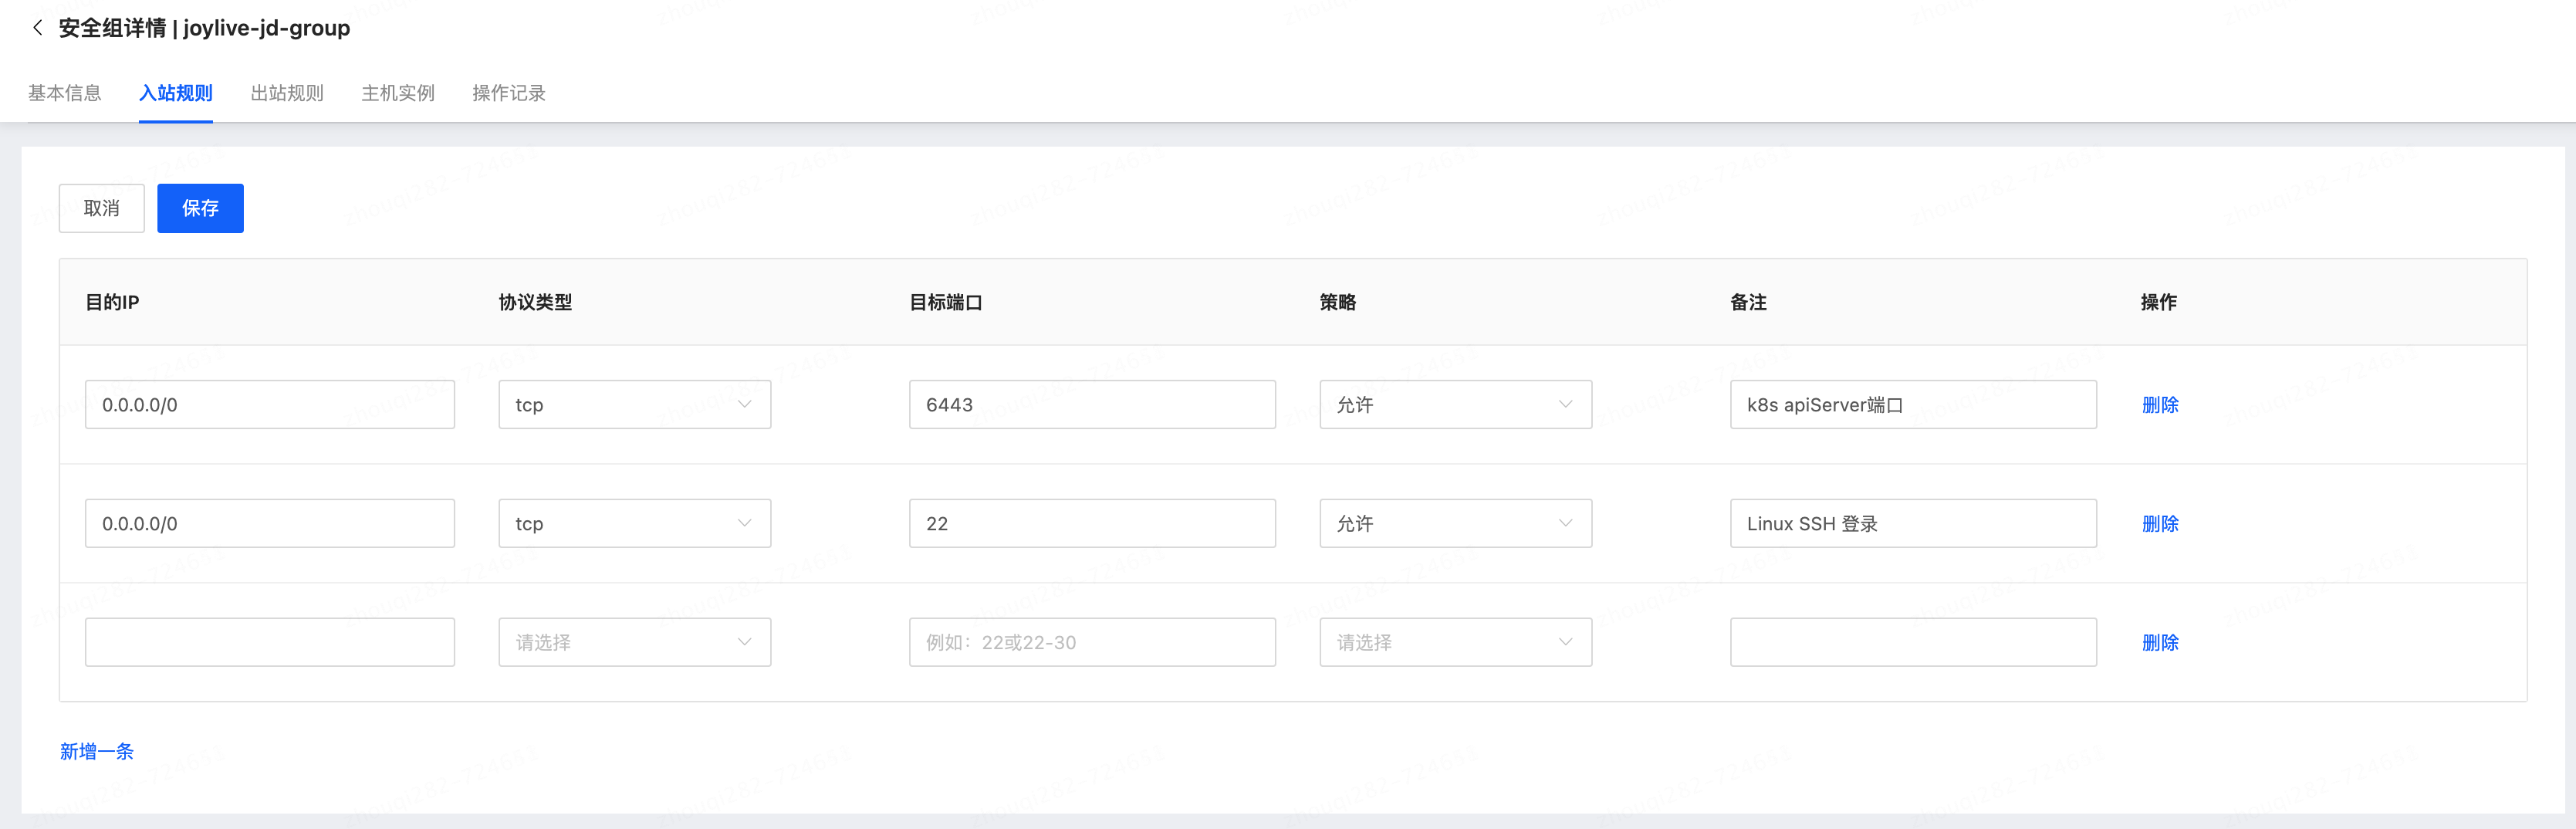Open protocol dropdown for port 22 rule
The image size is (2576, 829).
(x=634, y=524)
